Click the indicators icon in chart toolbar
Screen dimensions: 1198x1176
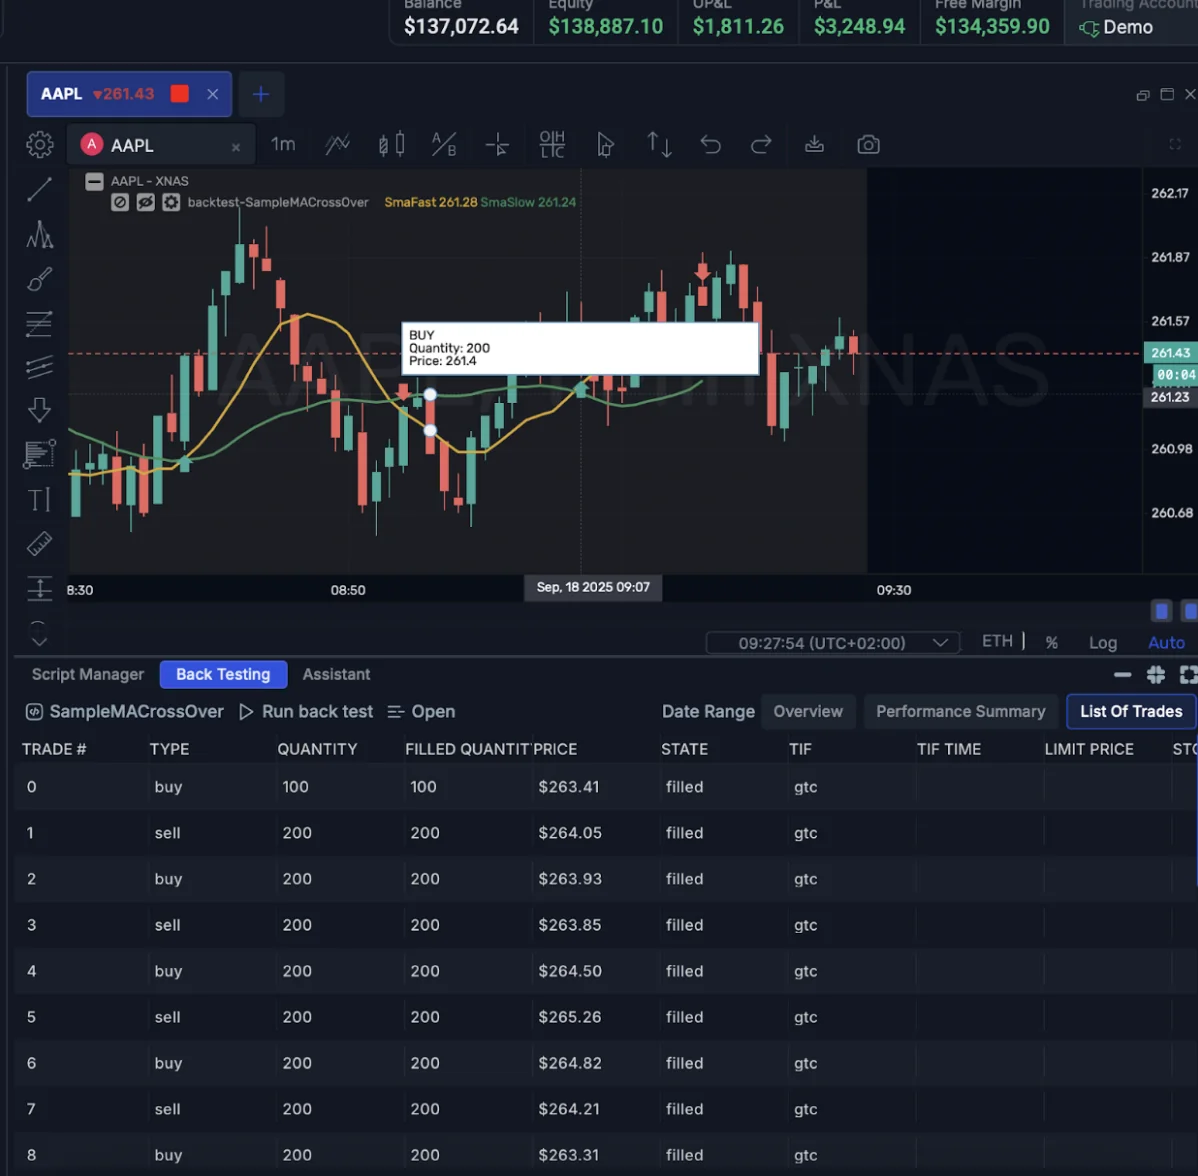337,145
